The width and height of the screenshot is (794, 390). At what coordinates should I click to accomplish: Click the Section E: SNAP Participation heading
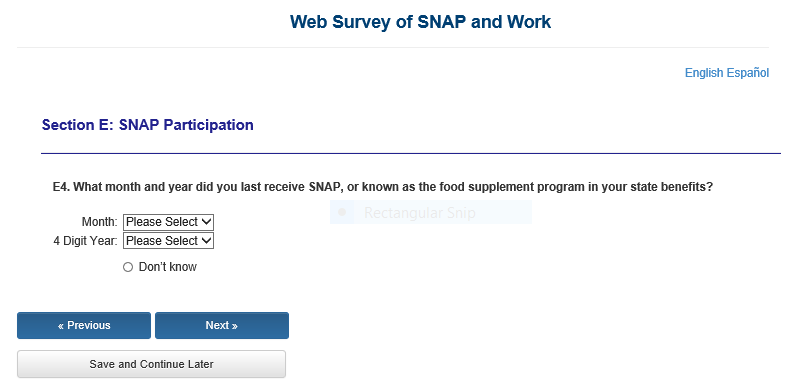pos(147,125)
